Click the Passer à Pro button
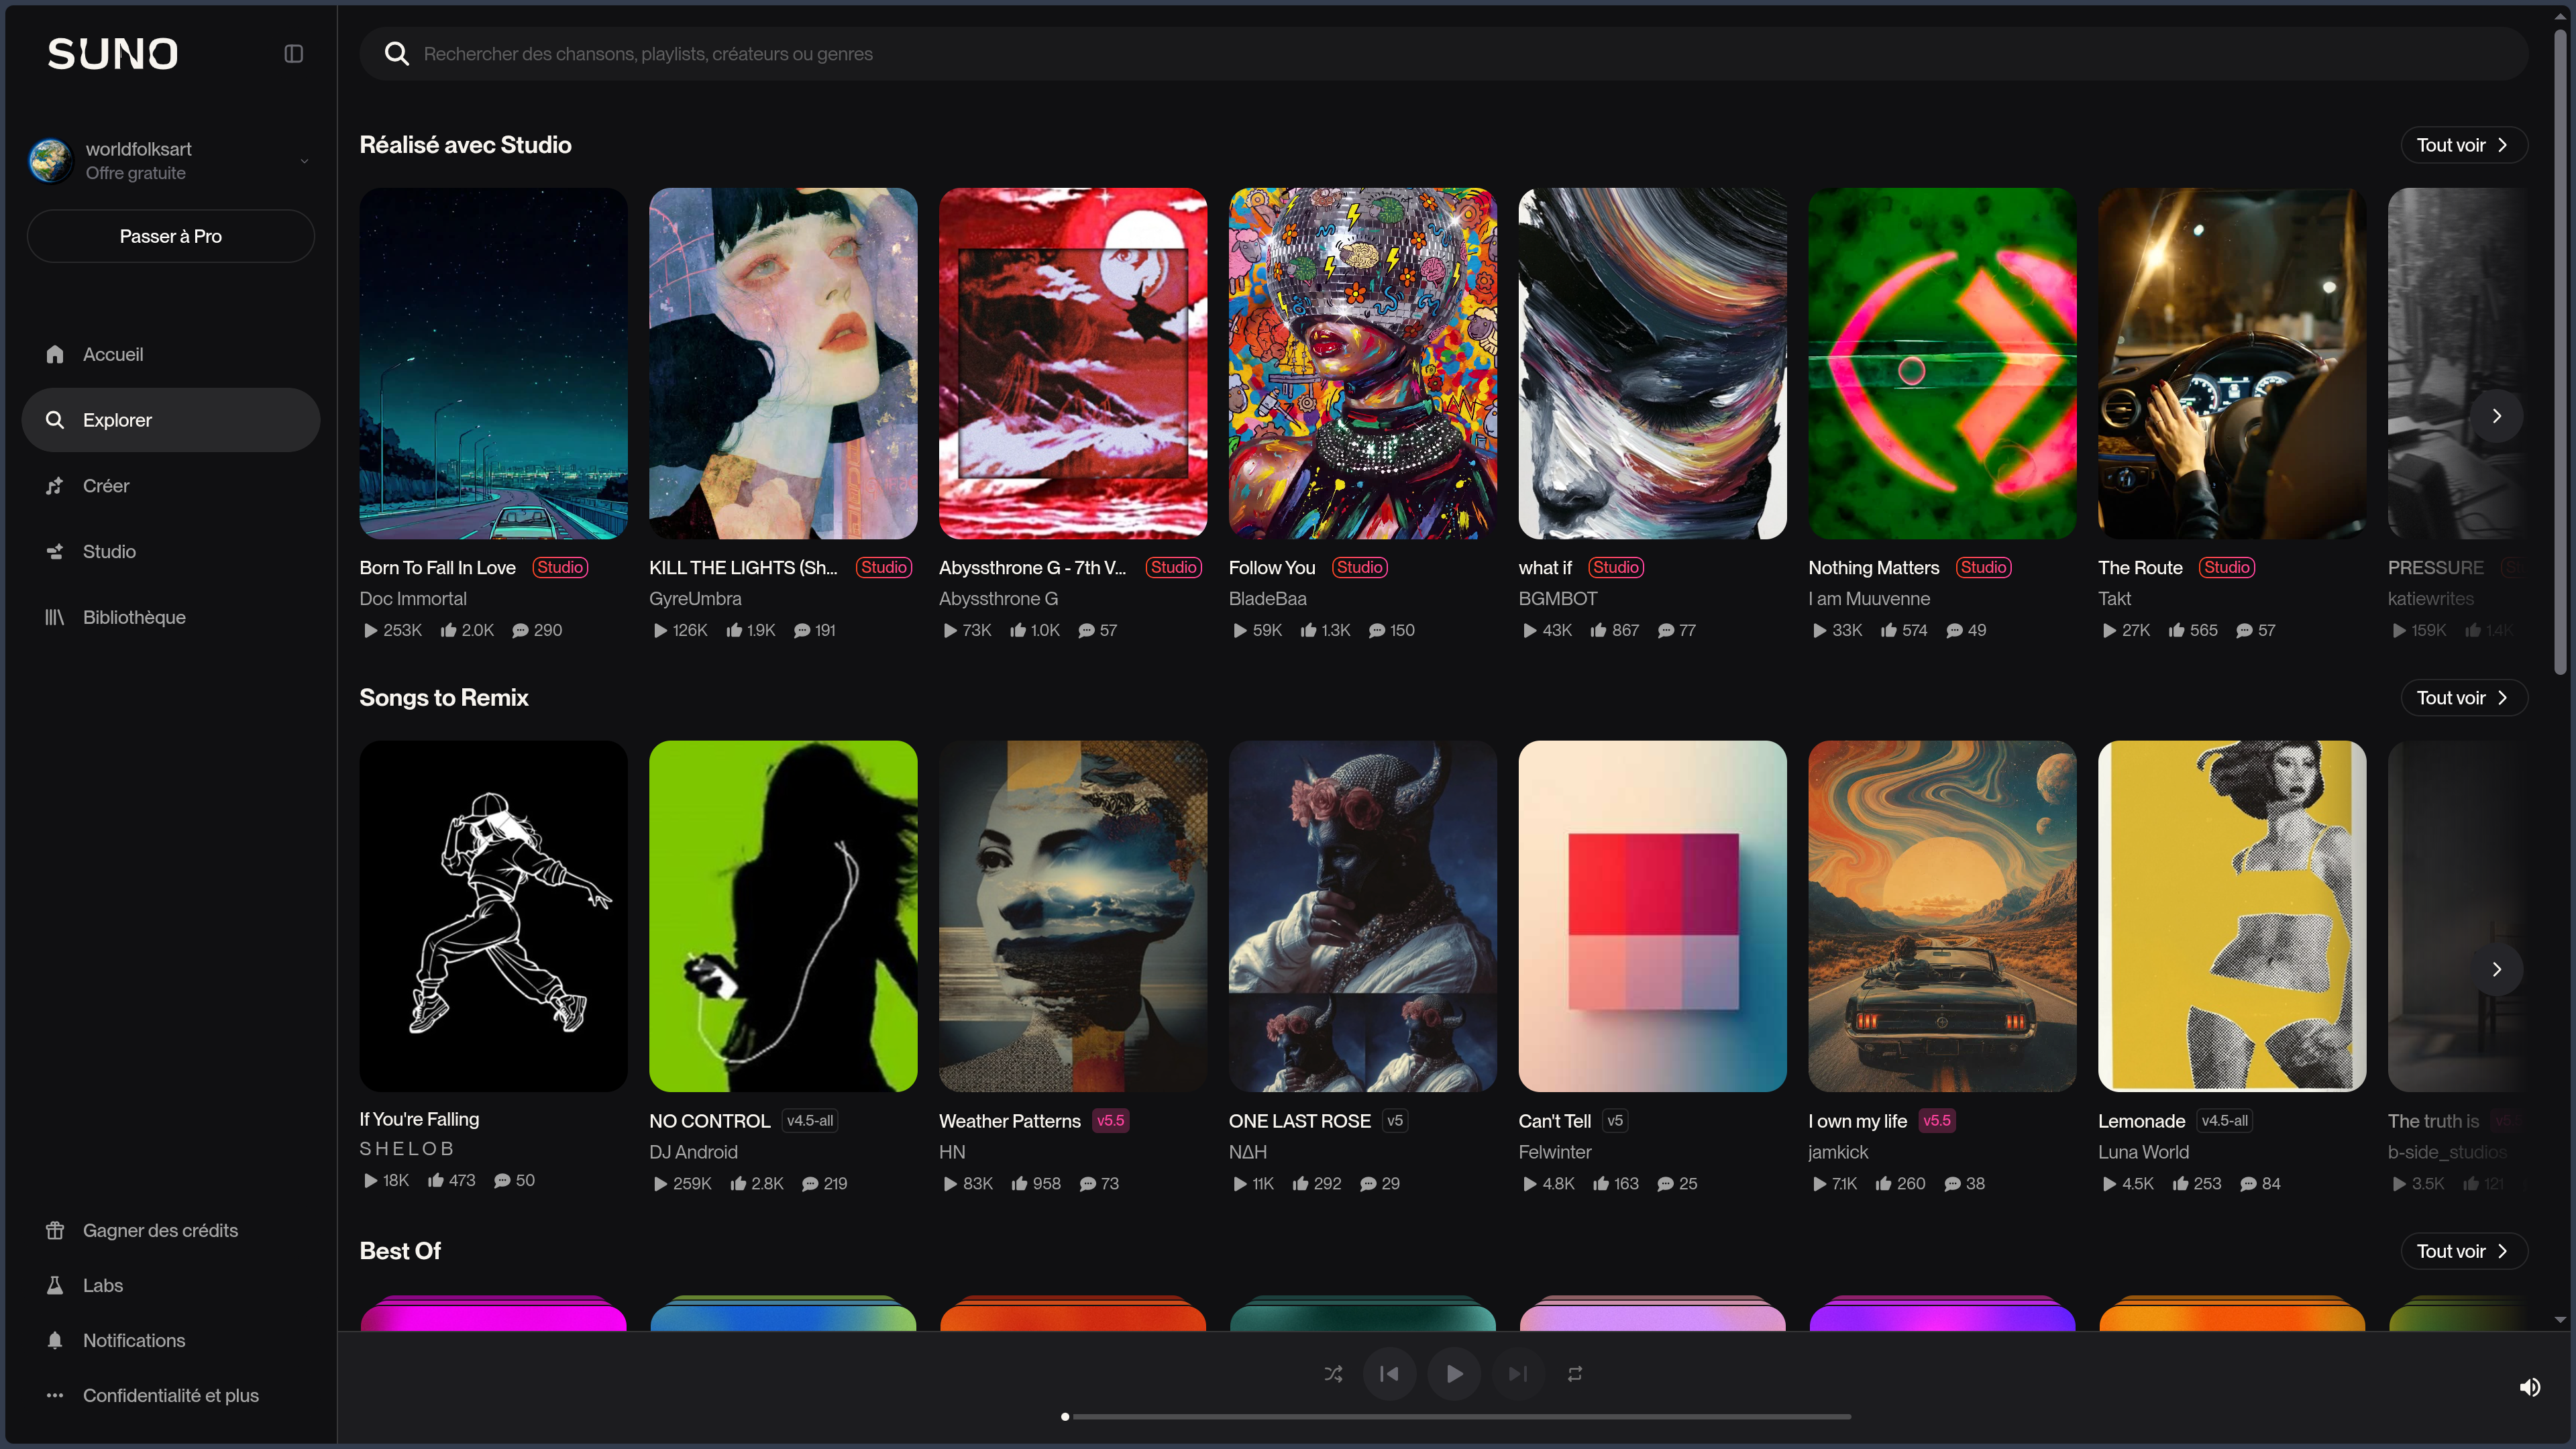2576x1449 pixels. click(170, 236)
